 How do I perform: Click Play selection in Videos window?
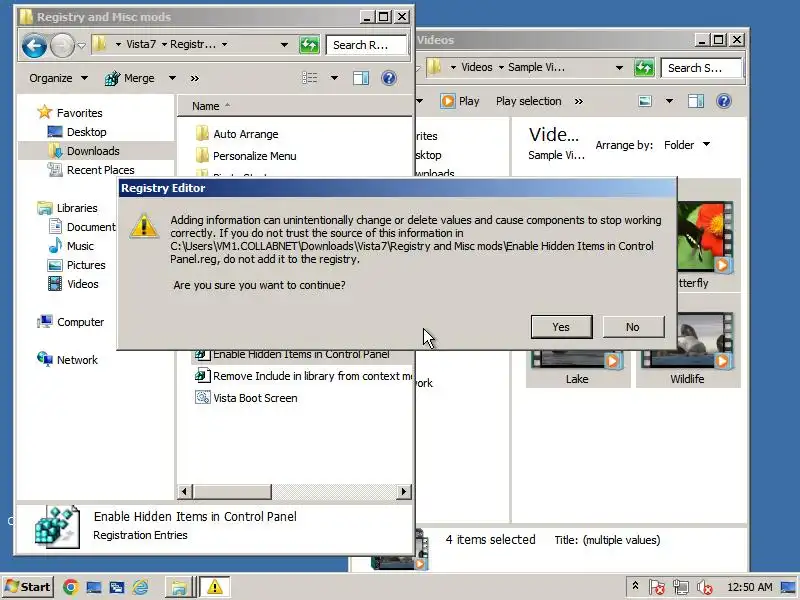[529, 101]
